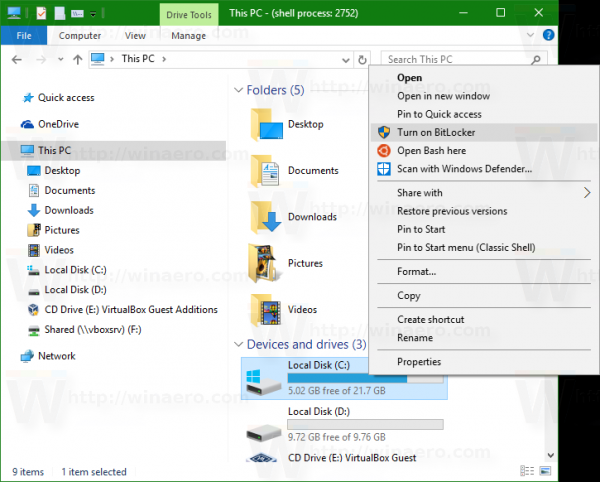Viewport: 600px width, 482px height.
Task: Click the Pictures folder icon in content pane
Action: pos(264,264)
